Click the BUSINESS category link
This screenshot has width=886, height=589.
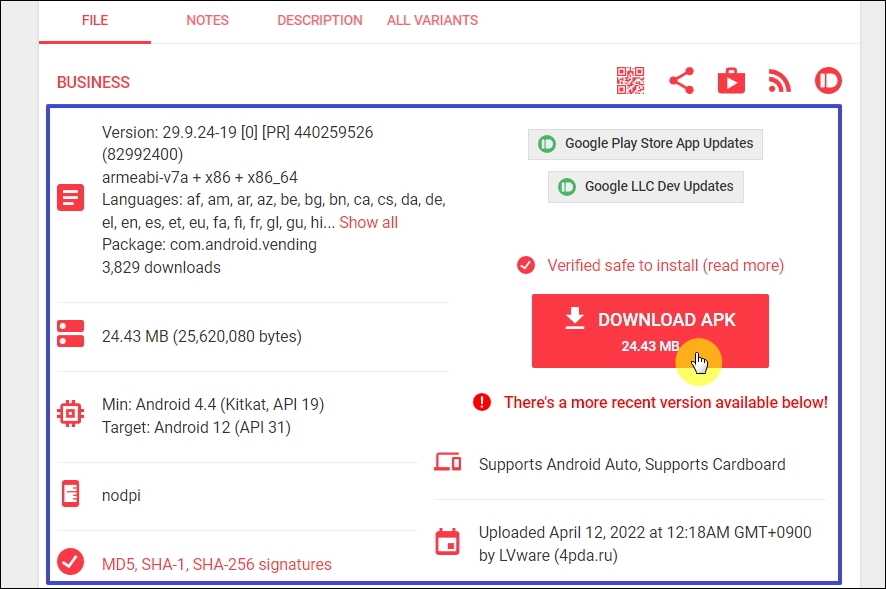pos(93,83)
